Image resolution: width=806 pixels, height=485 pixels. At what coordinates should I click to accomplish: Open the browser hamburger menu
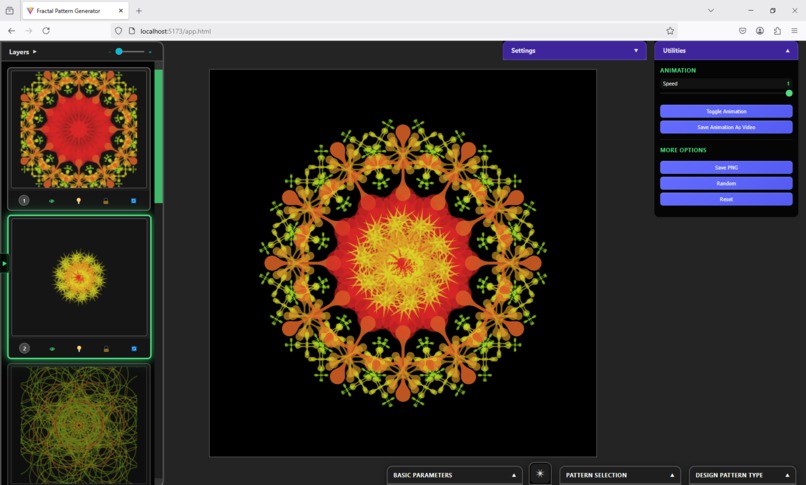(794, 31)
